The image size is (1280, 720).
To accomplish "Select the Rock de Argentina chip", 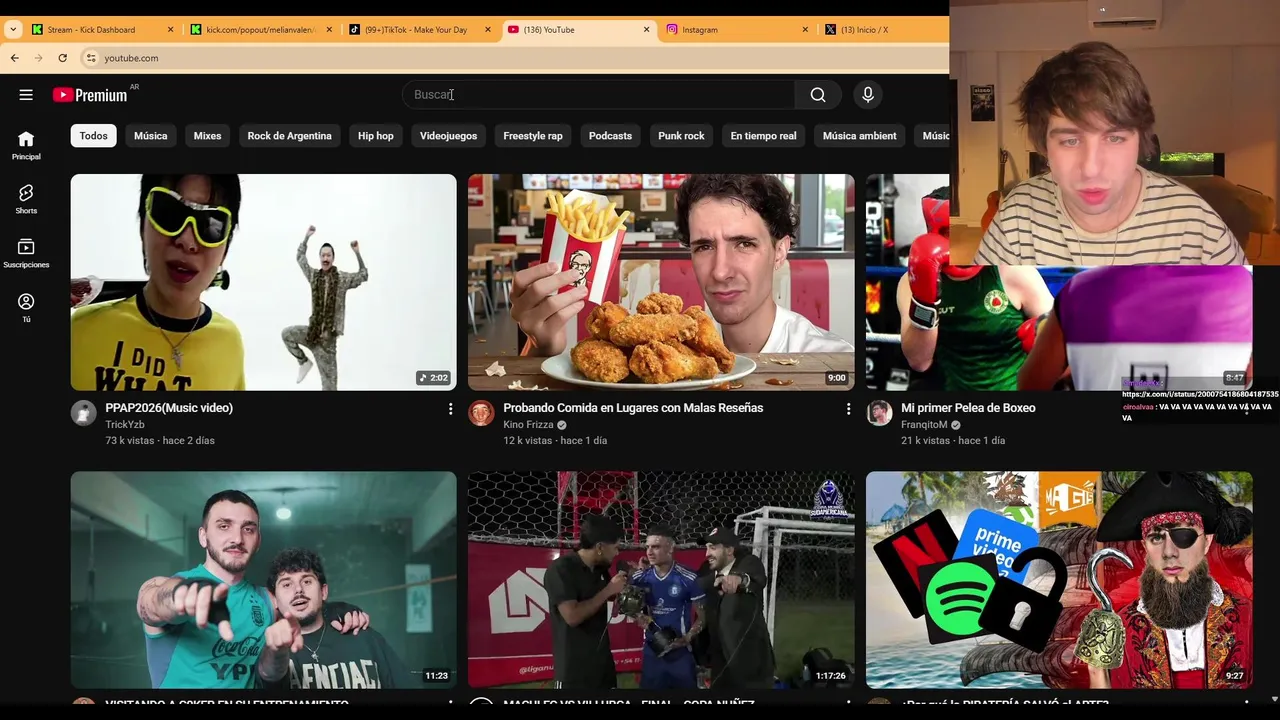I will coord(289,136).
